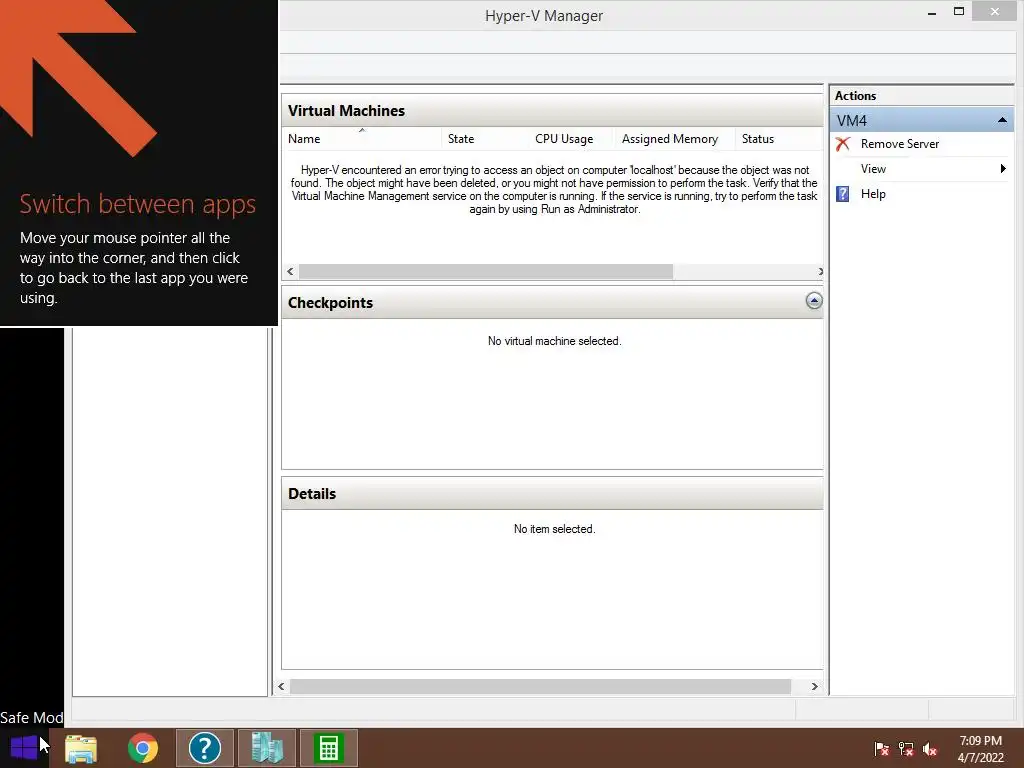
Task: Sort by Assigned Memory column header
Action: click(x=675, y=138)
